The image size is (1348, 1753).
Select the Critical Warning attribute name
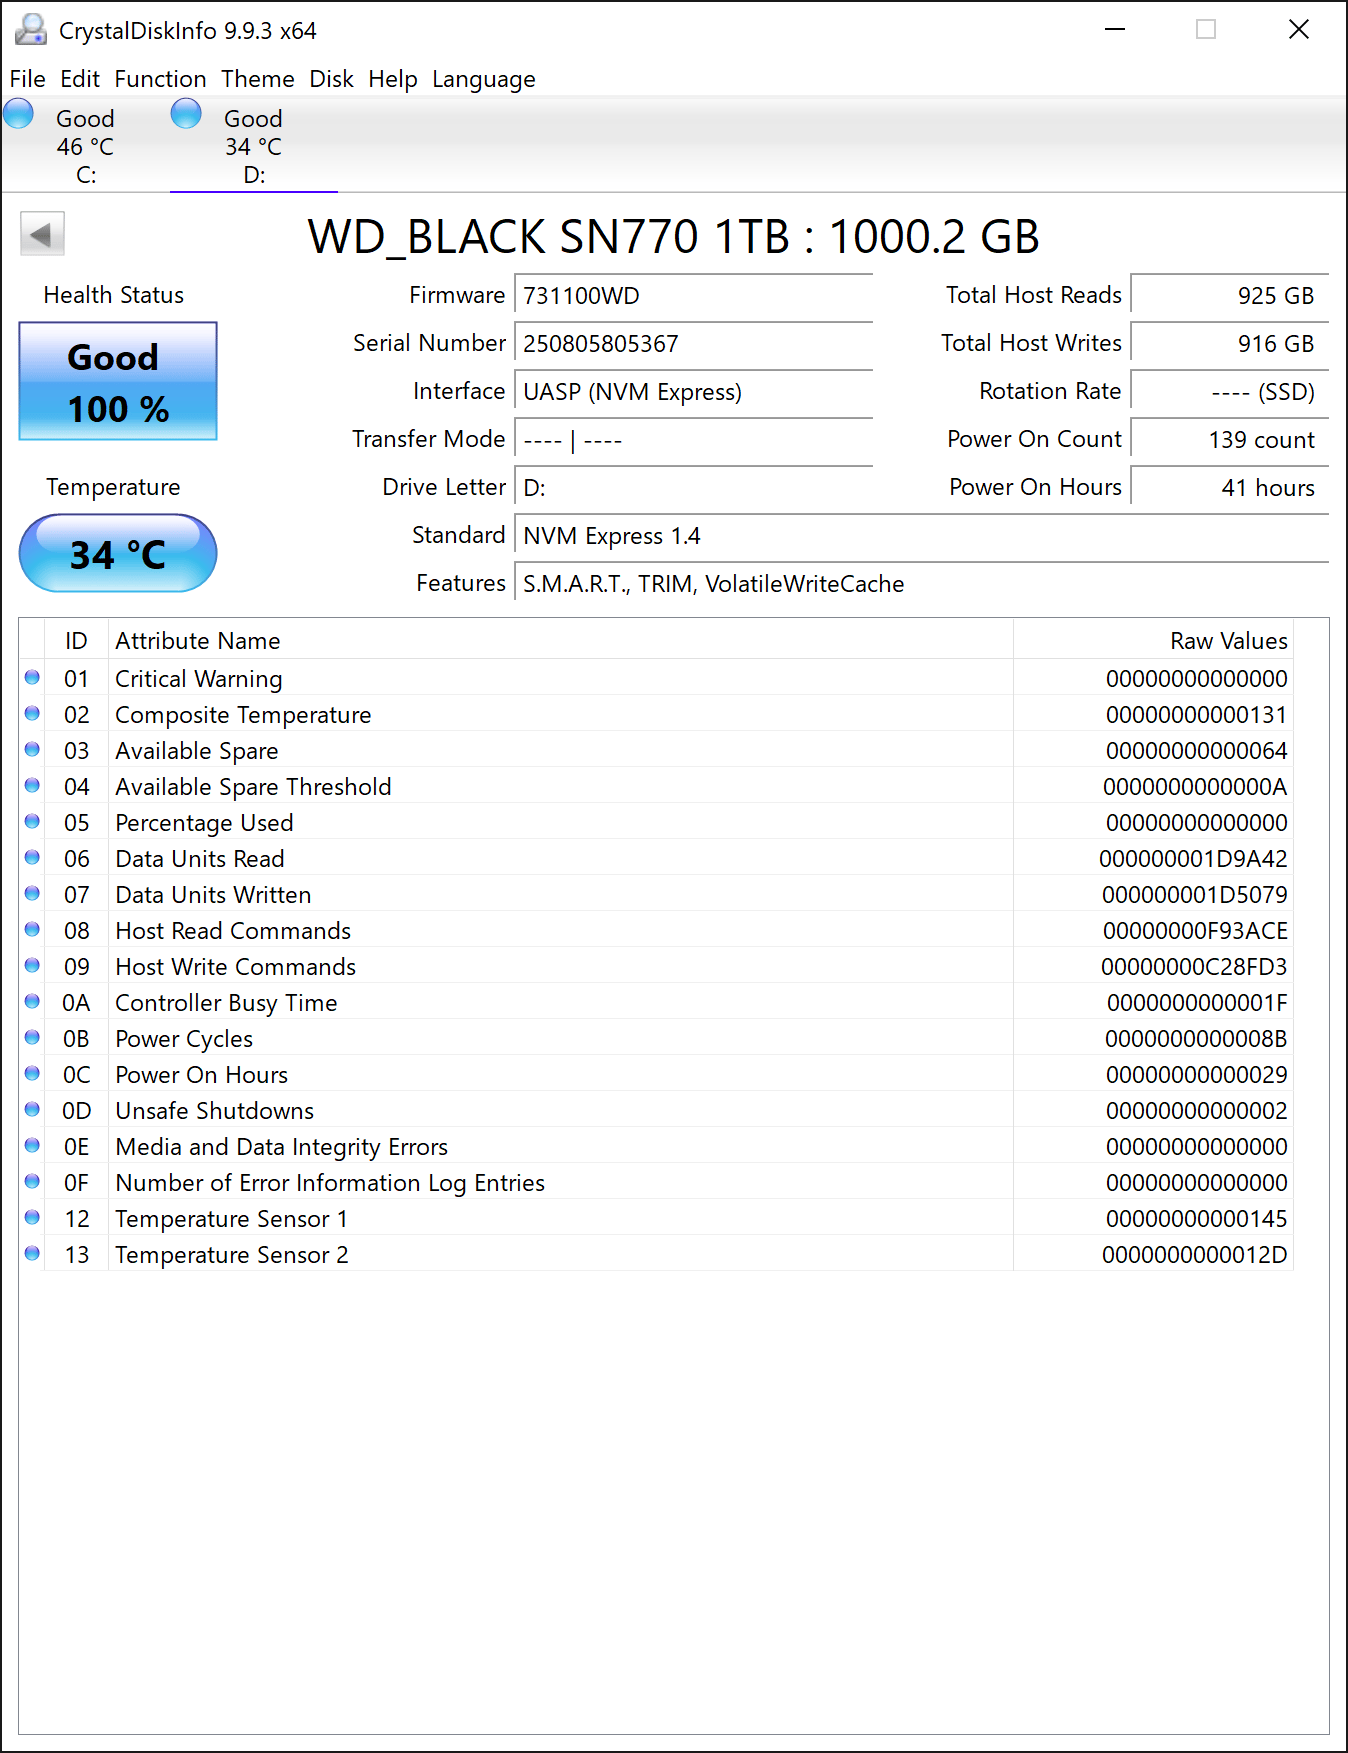(199, 679)
